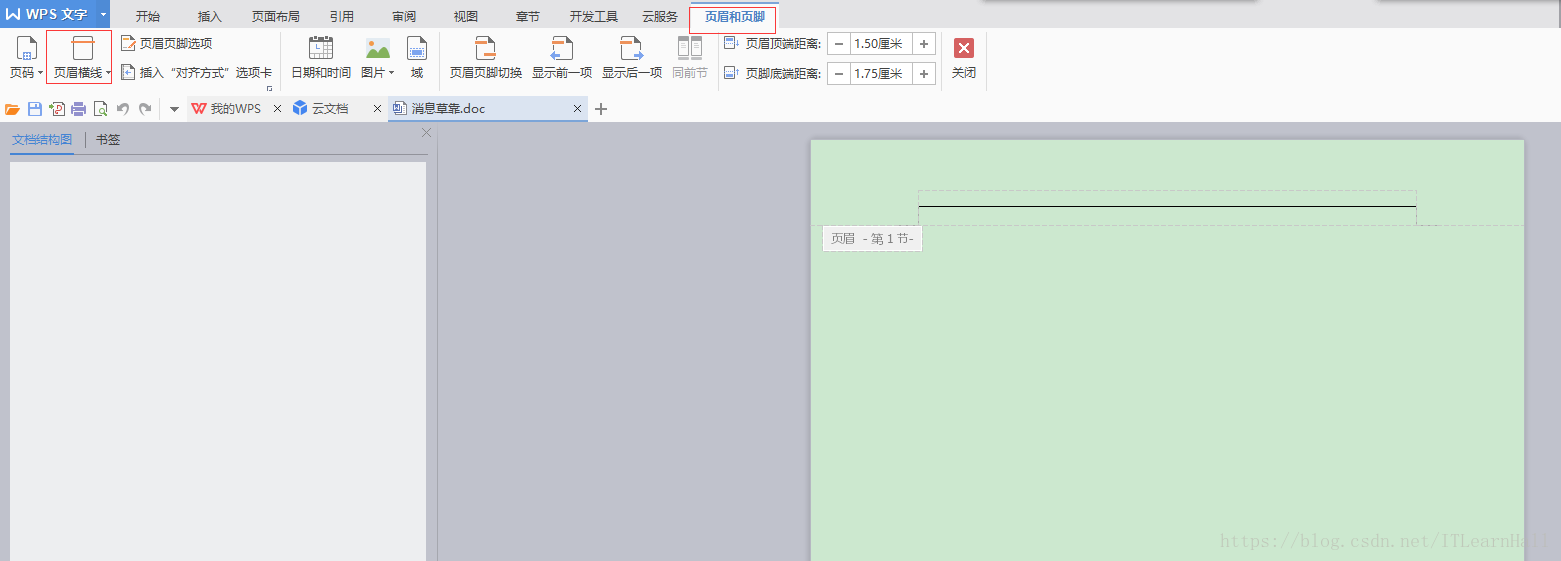
Task: Increase 页脚底端距离 with plus button
Action: [x=924, y=73]
